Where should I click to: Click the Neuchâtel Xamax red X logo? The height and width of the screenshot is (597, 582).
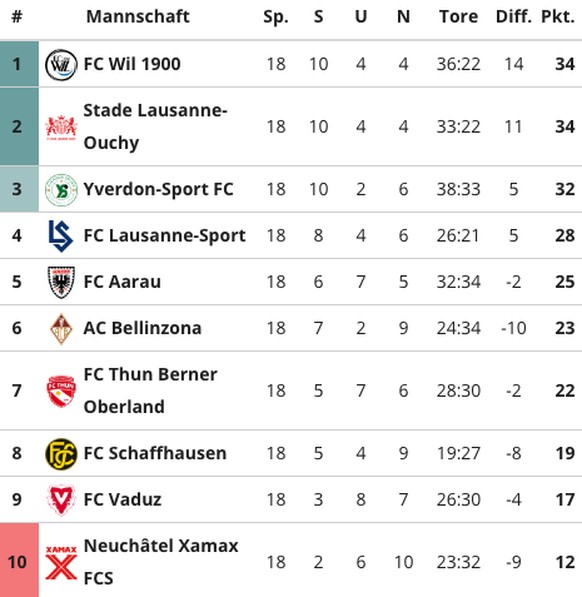tap(61, 563)
